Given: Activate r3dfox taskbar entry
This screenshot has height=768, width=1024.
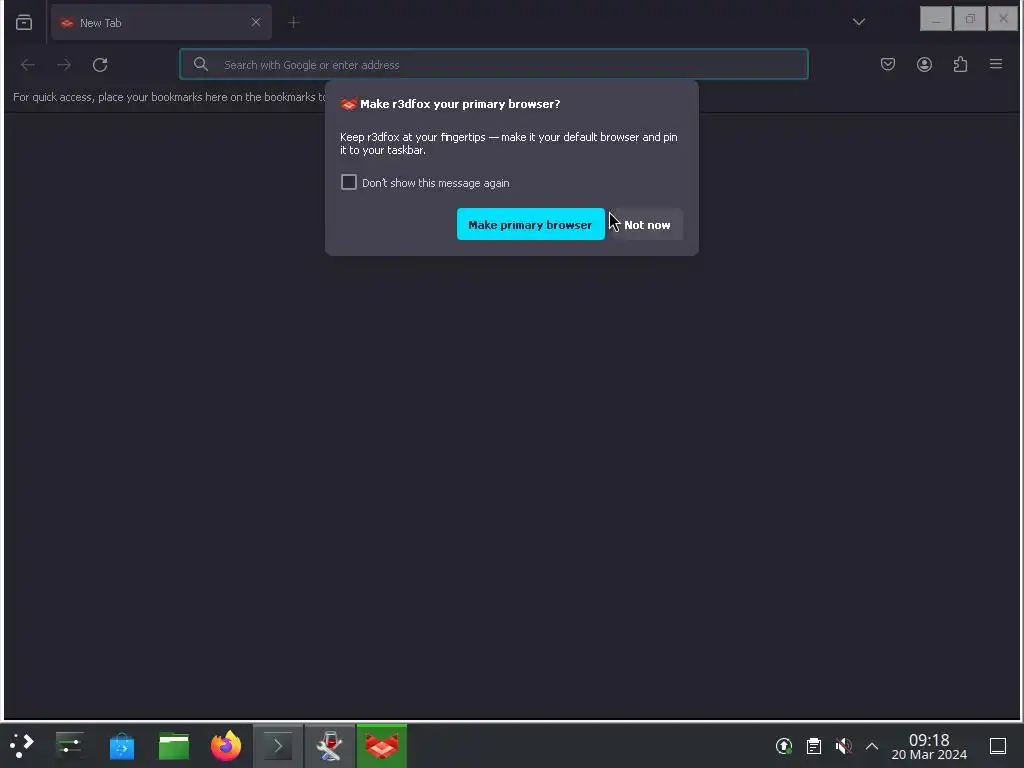Looking at the screenshot, I should pos(381,745).
